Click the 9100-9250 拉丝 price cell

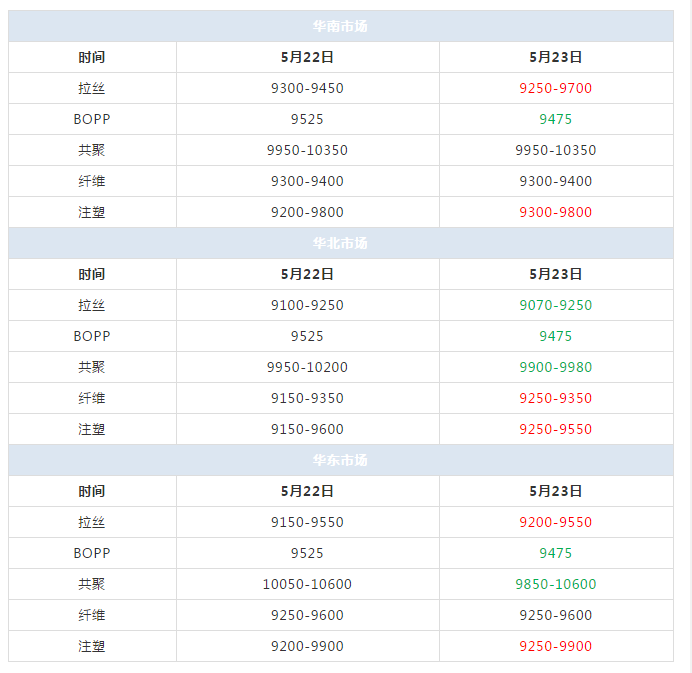[307, 305]
